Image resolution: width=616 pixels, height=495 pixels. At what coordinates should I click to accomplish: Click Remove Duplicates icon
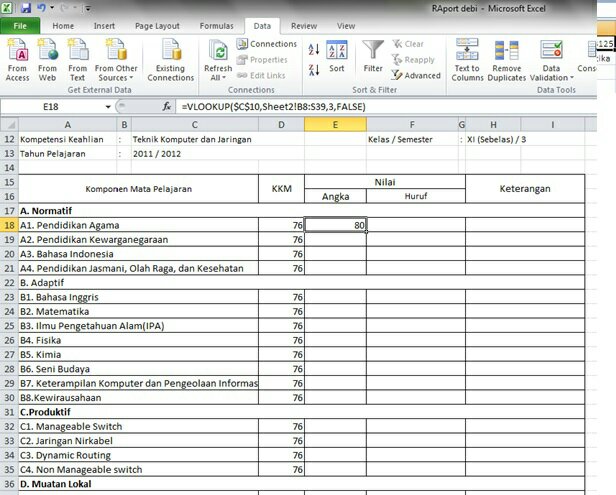[x=509, y=59]
